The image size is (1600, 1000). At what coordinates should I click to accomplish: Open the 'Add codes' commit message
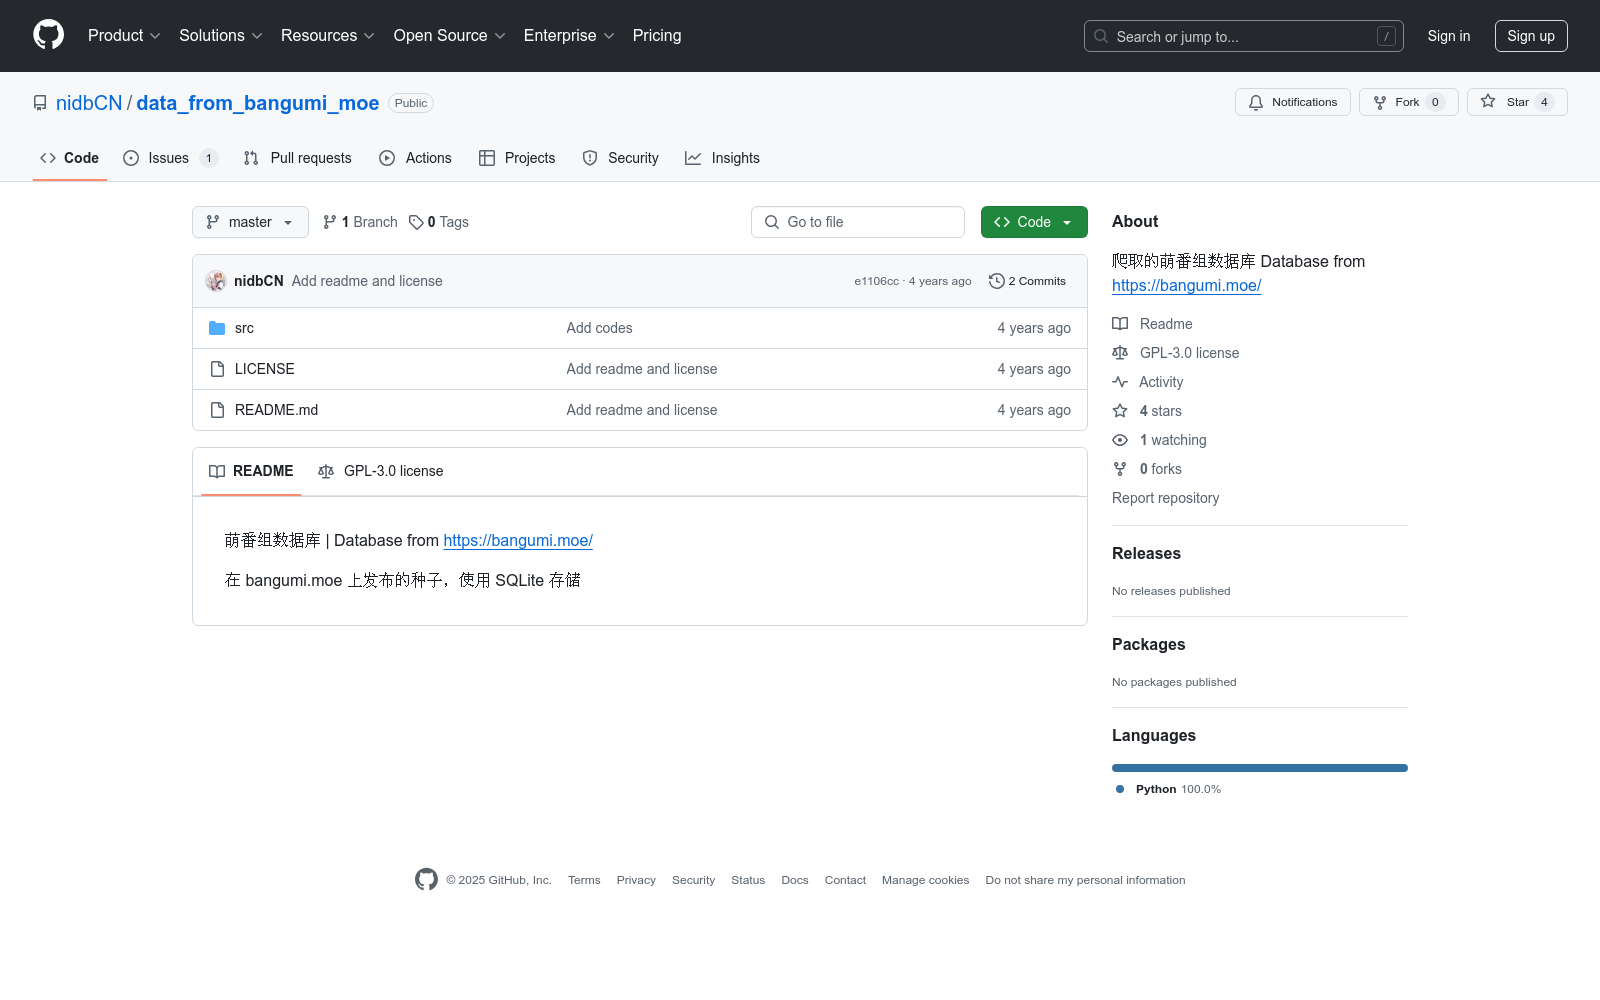(599, 328)
